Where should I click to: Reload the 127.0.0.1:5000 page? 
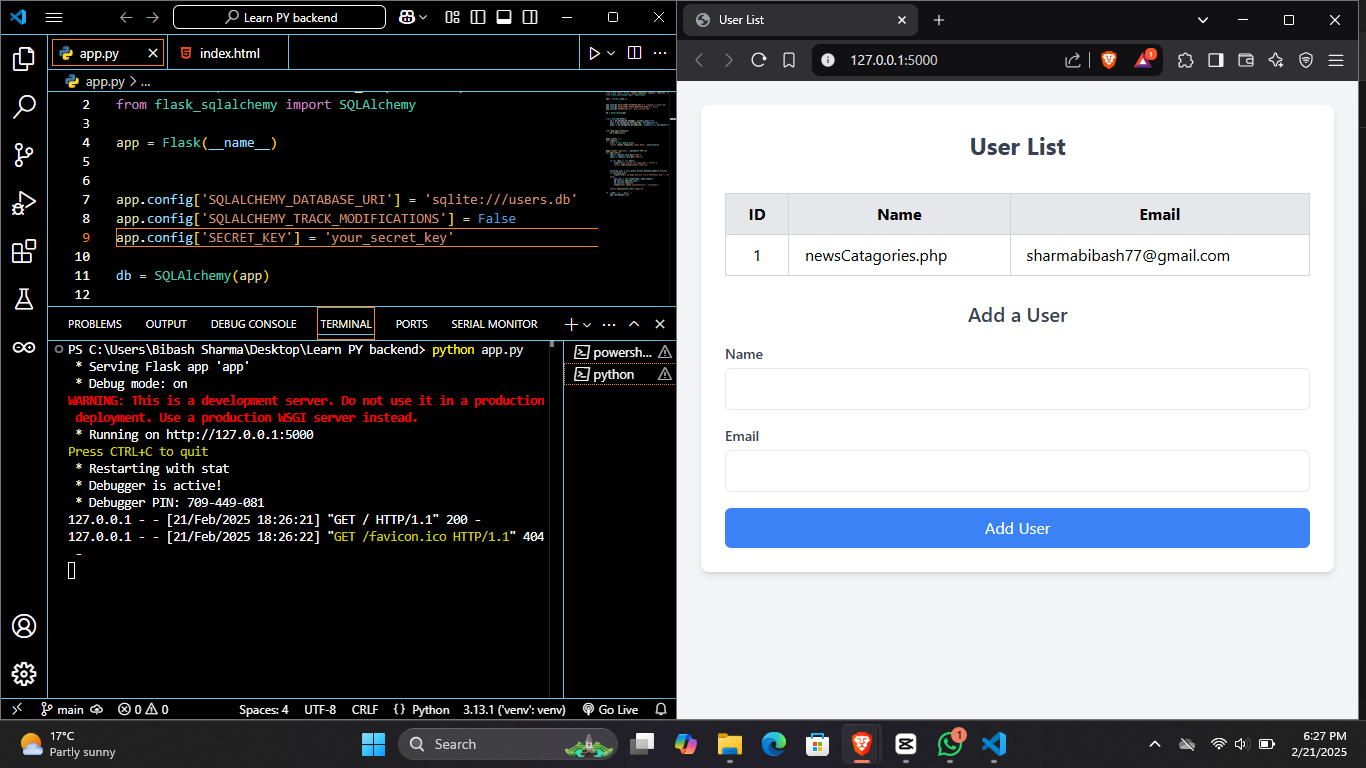[758, 60]
